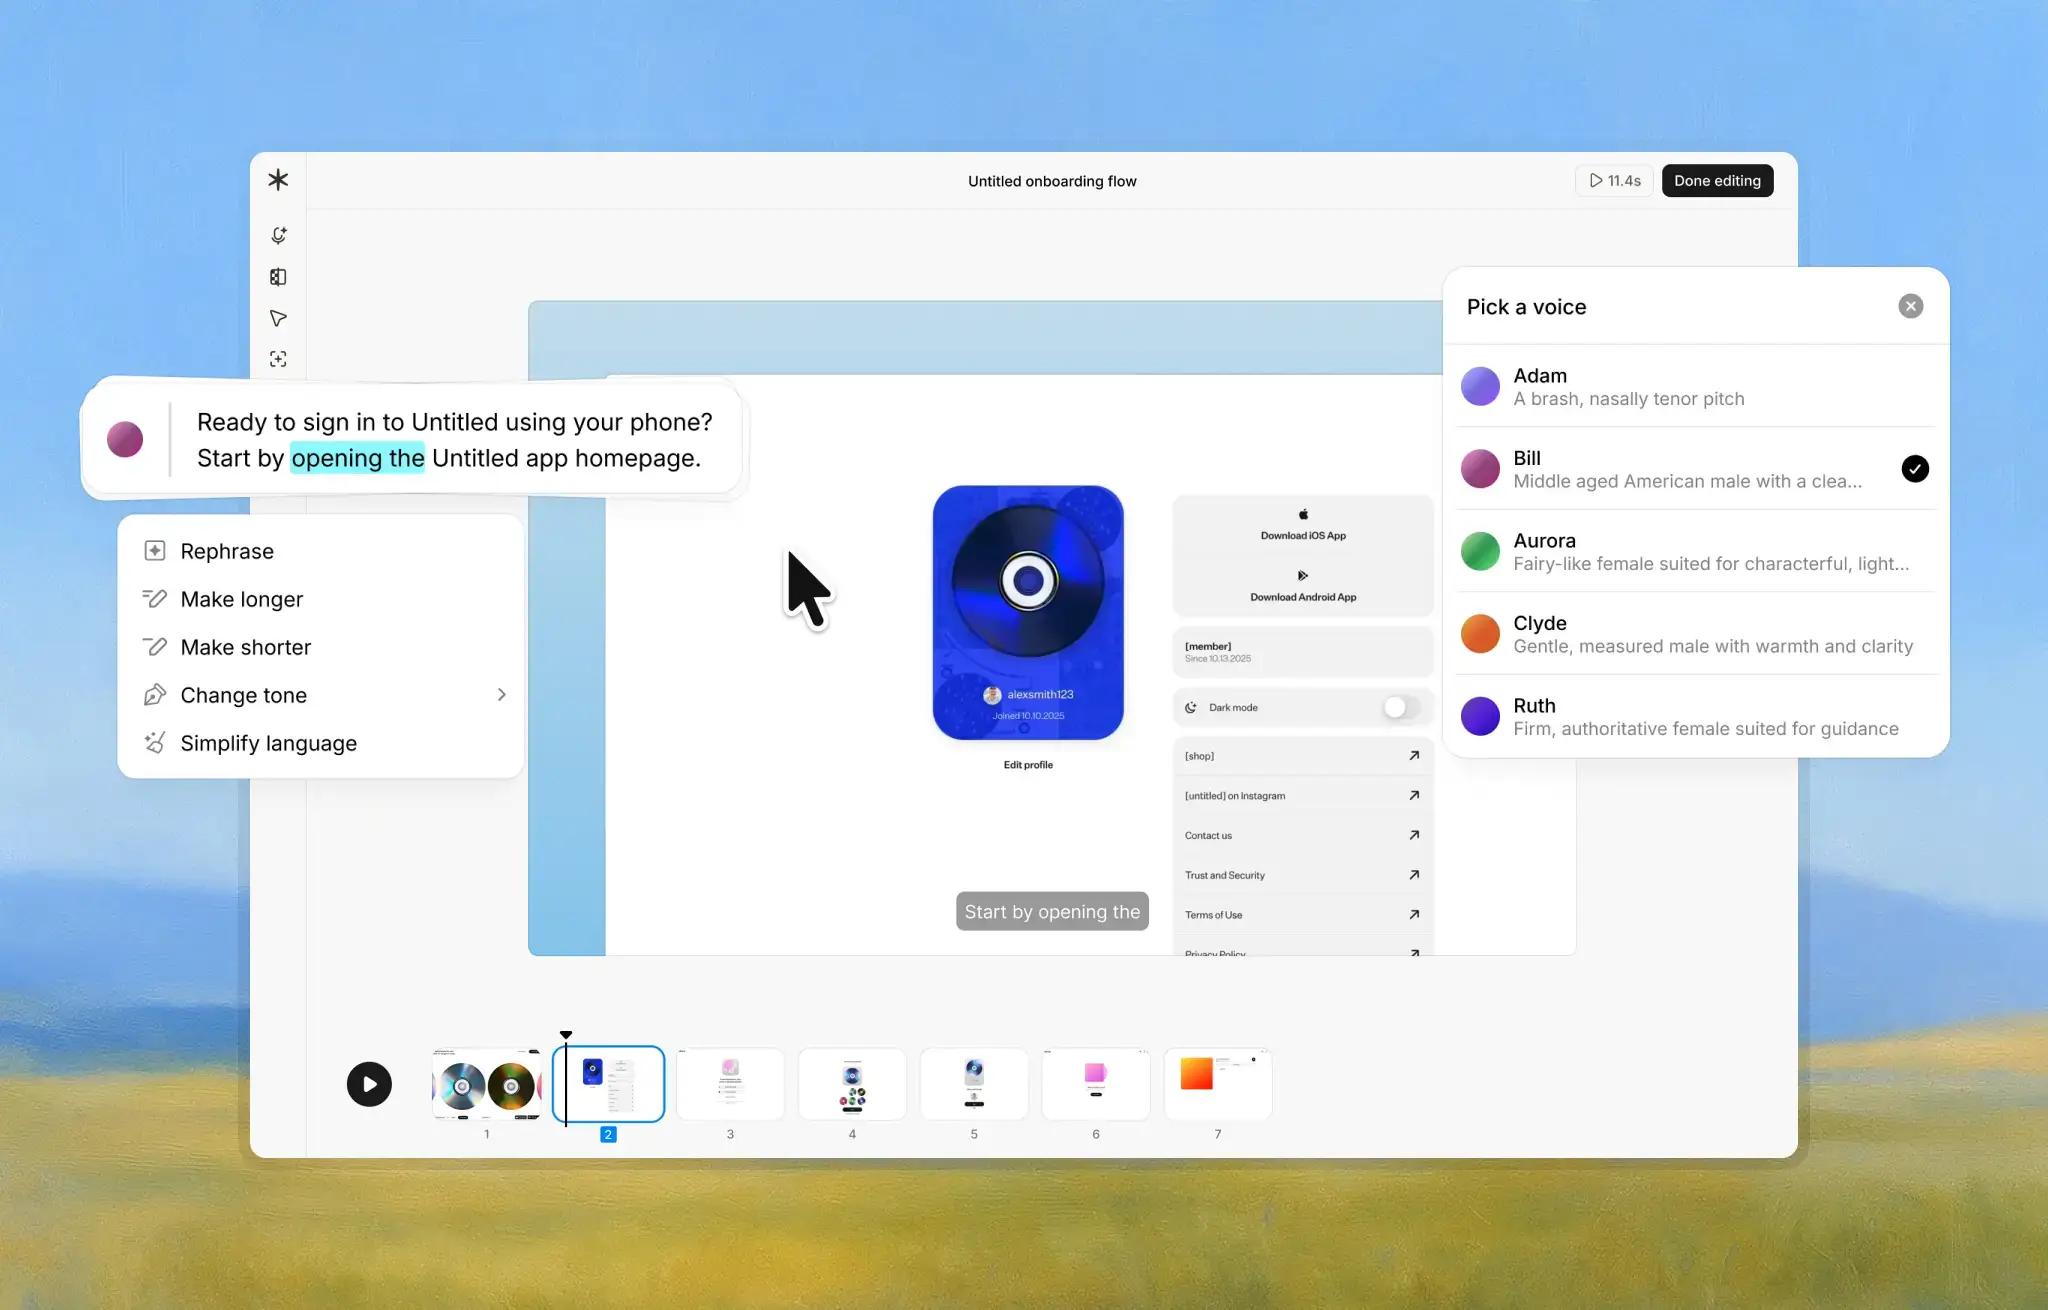Screen dimensions: 2048x1310
Task: Select the cursor pointer tool
Action: tap(278, 318)
